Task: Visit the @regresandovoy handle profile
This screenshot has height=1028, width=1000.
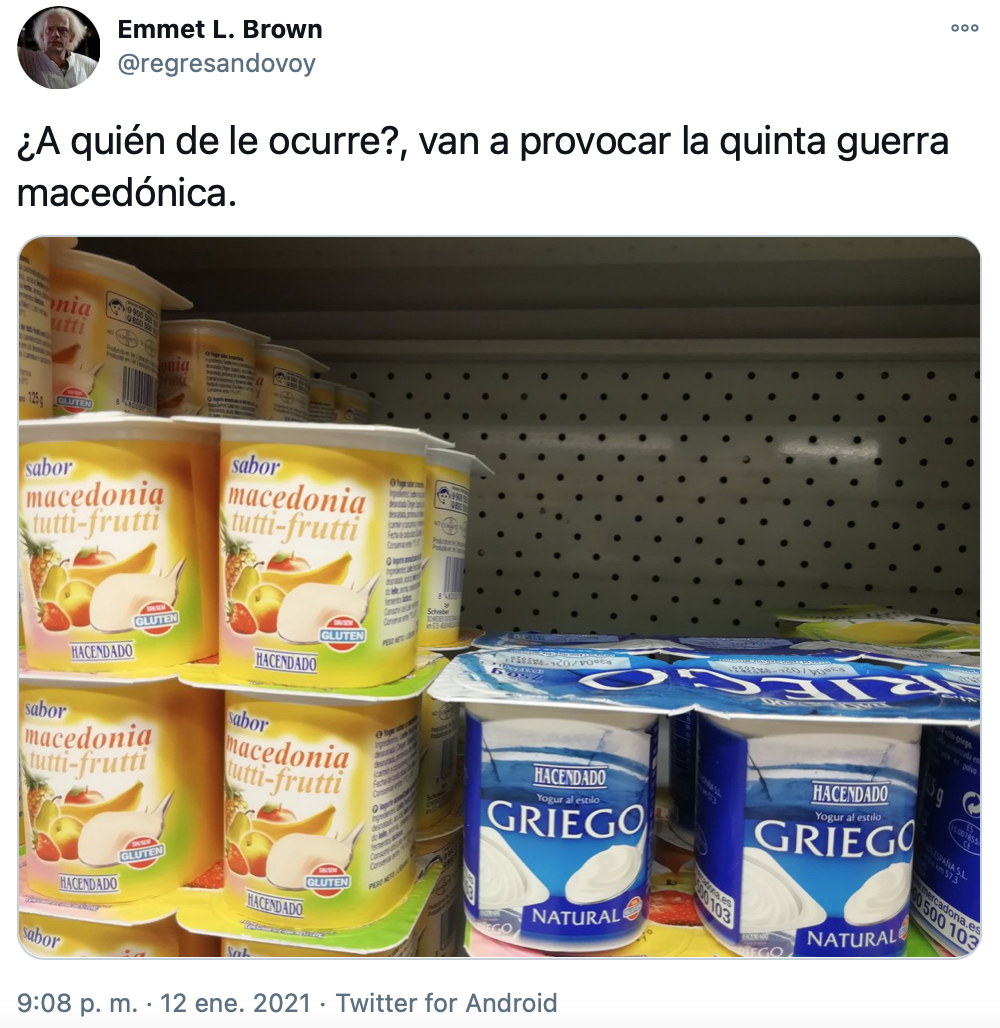Action: [216, 64]
